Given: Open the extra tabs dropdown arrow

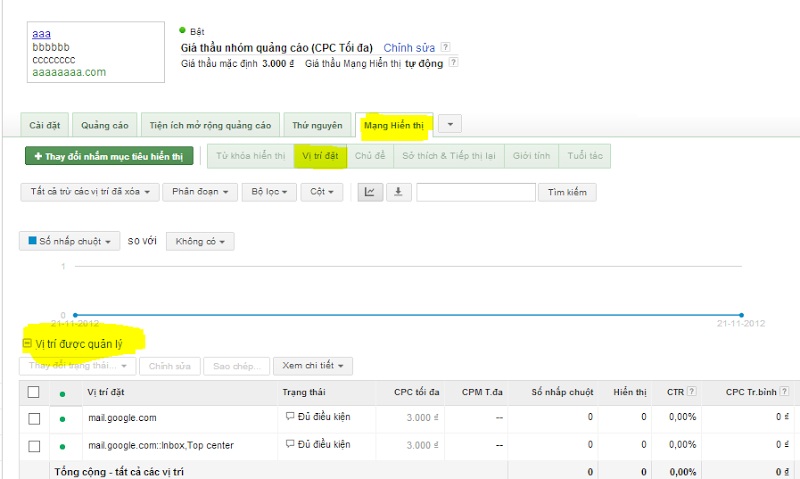Looking at the screenshot, I should point(450,124).
